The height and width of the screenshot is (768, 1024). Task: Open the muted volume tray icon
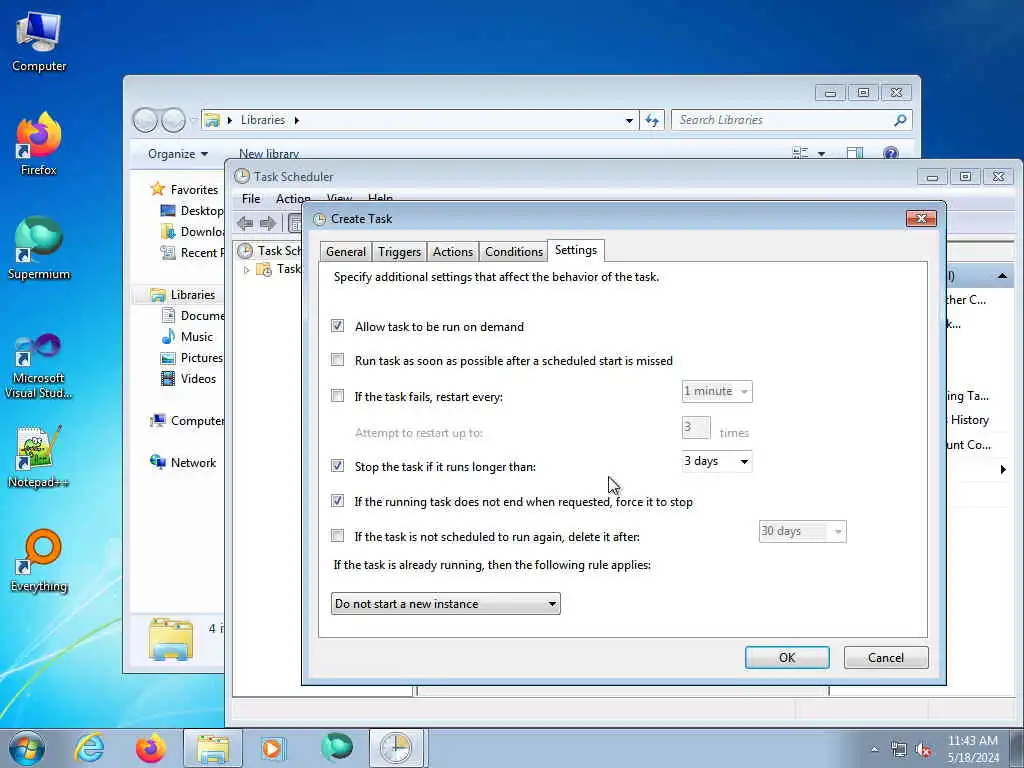[x=923, y=750]
